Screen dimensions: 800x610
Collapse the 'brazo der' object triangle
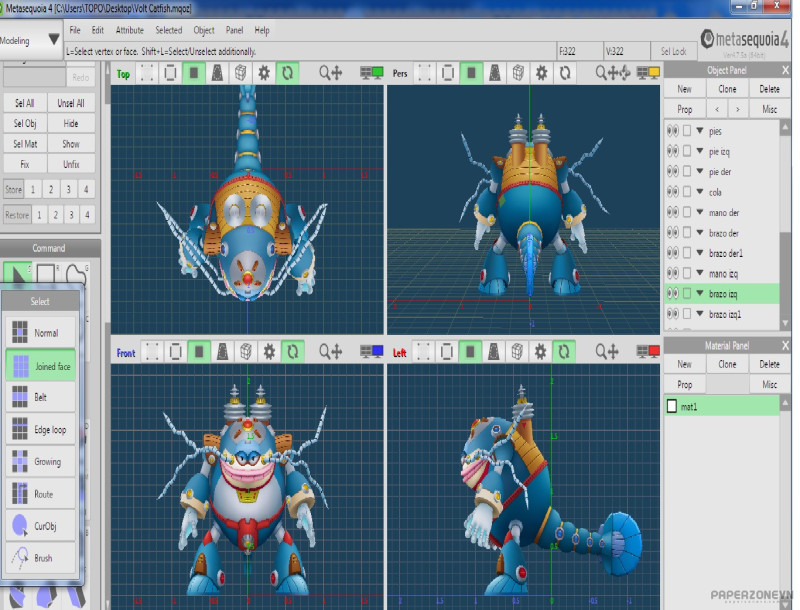tap(700, 233)
